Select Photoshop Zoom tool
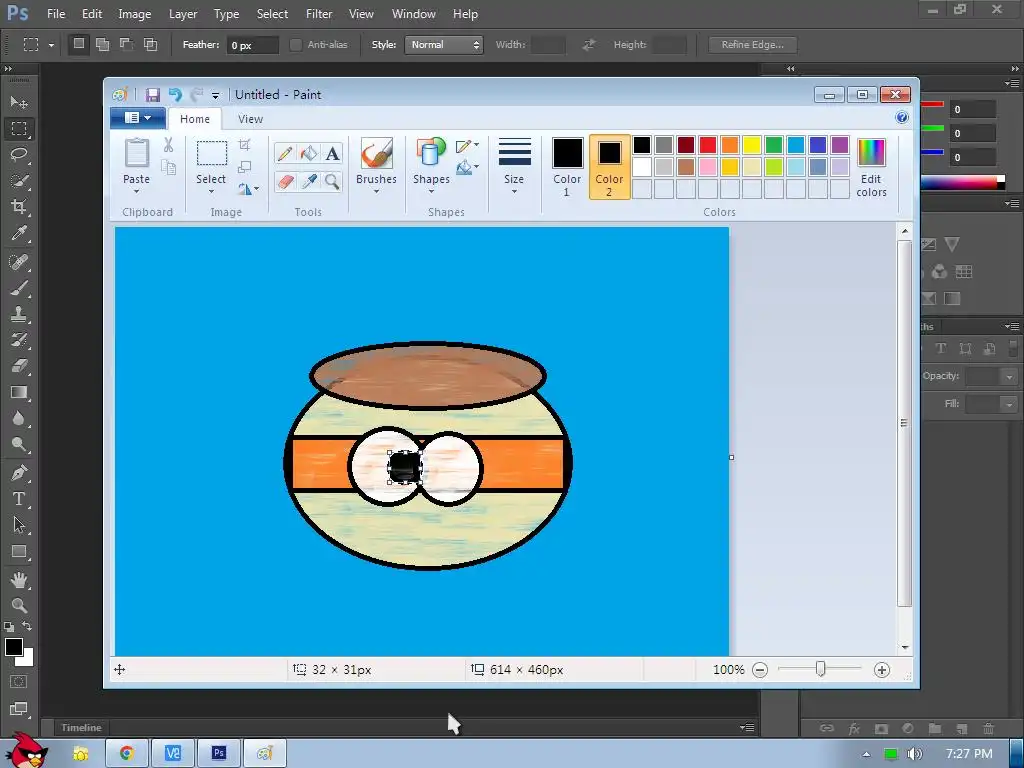Image resolution: width=1024 pixels, height=768 pixels. click(19, 605)
